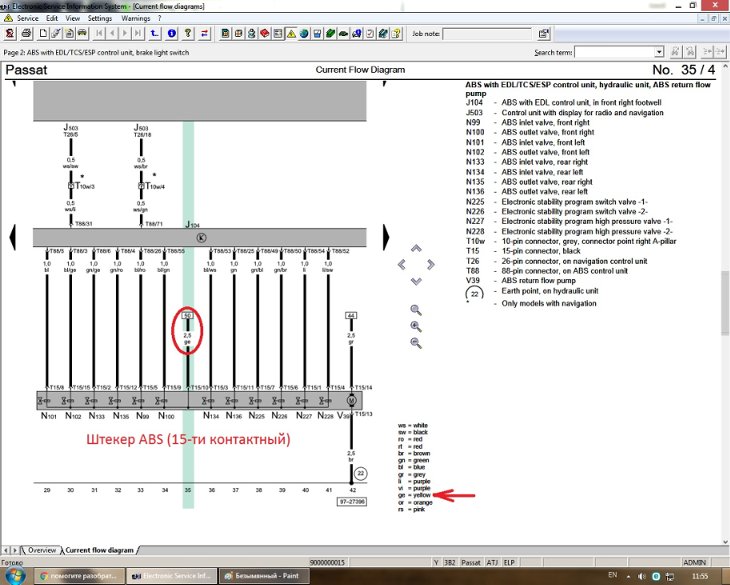The width and height of the screenshot is (730, 585).
Task: Switch to the Paint taskbar window
Action: point(264,576)
